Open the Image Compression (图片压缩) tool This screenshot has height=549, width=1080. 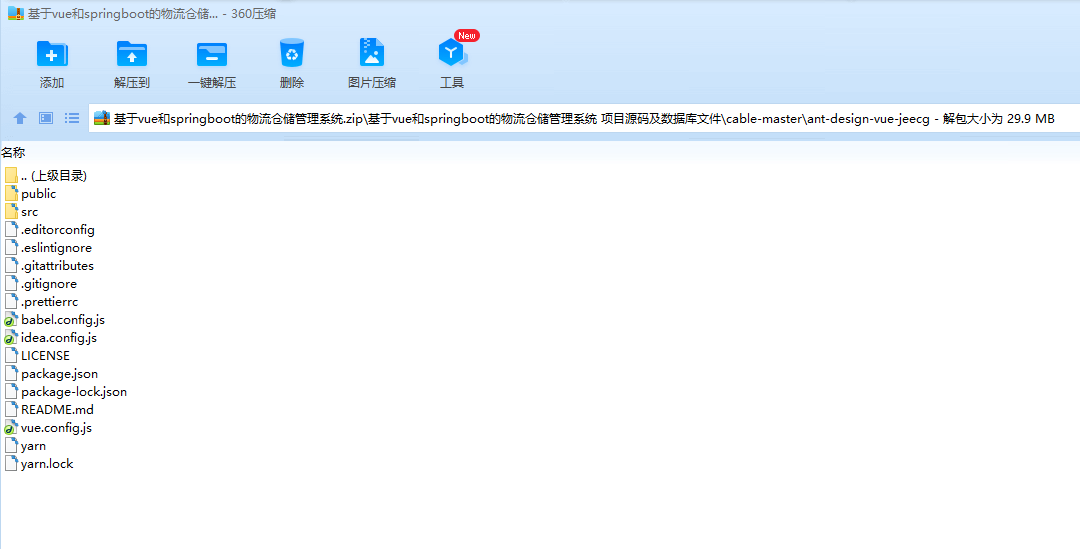click(x=372, y=53)
